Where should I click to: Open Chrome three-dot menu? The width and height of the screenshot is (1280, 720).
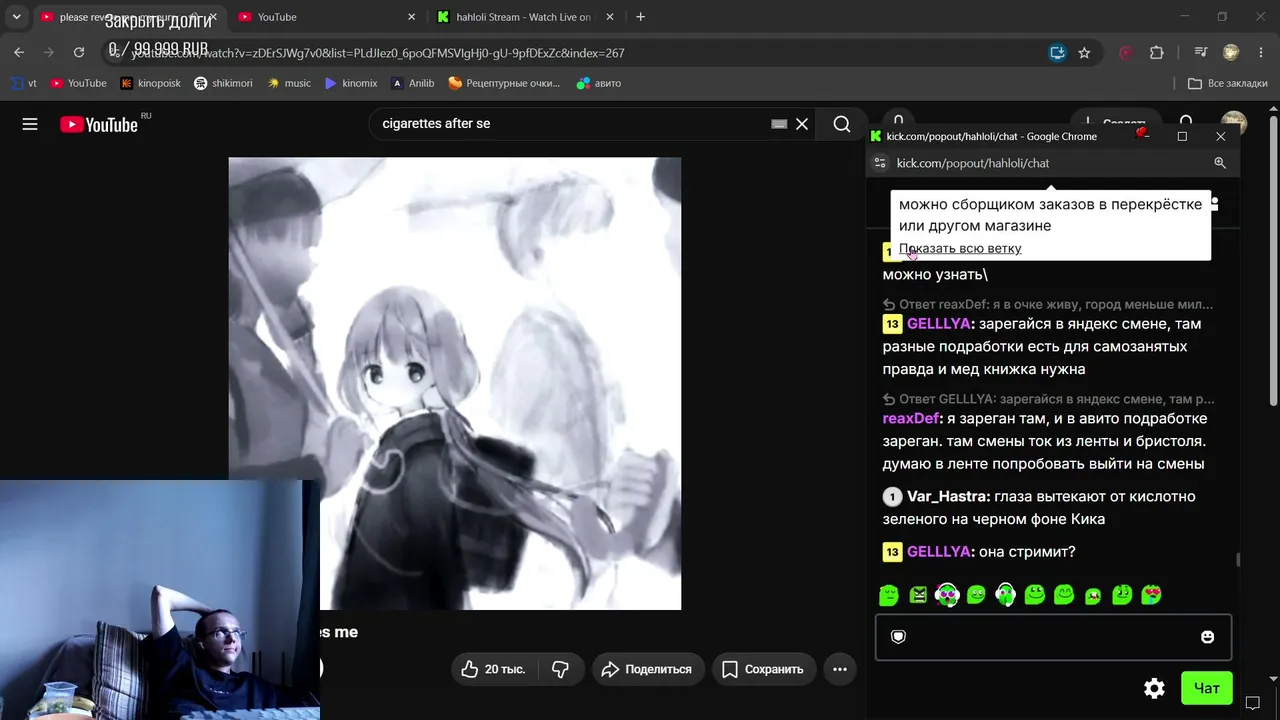[x=1260, y=53]
